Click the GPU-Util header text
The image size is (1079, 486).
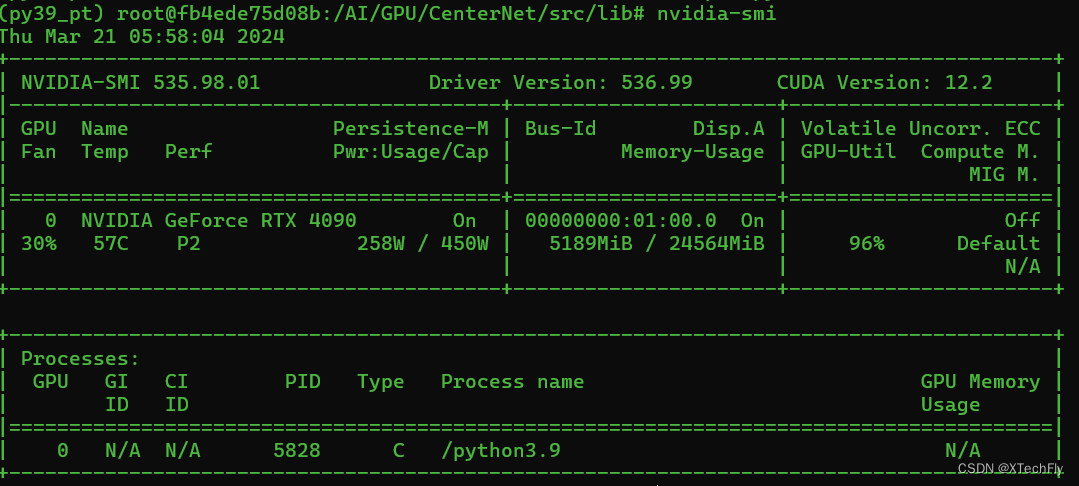848,151
